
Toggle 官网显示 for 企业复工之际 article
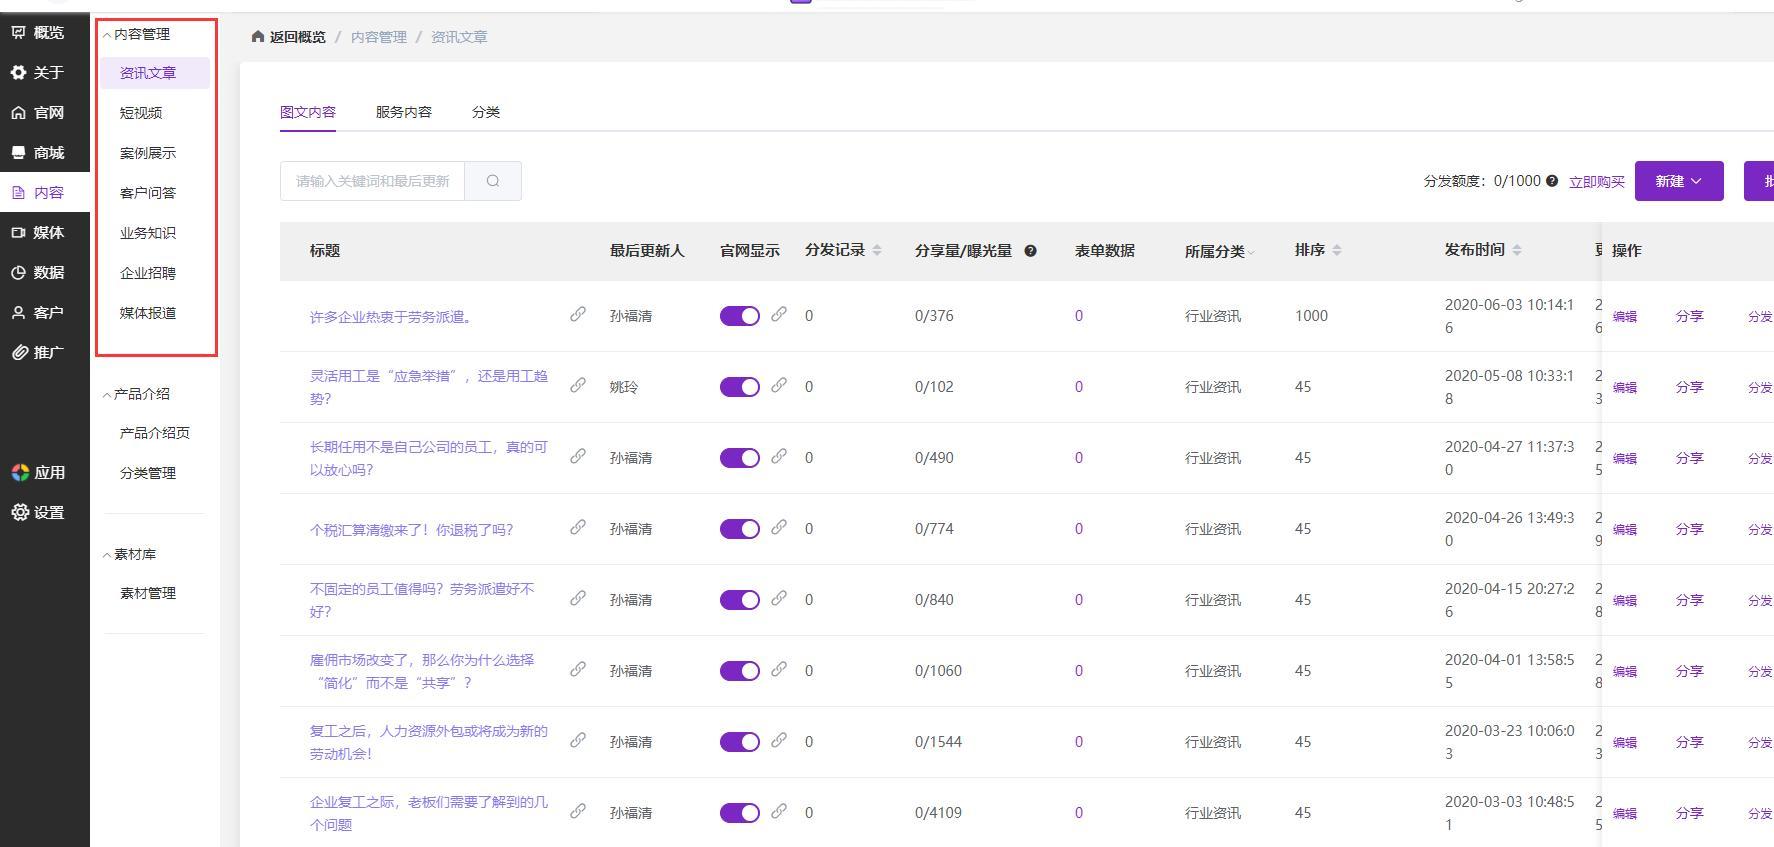tap(740, 813)
